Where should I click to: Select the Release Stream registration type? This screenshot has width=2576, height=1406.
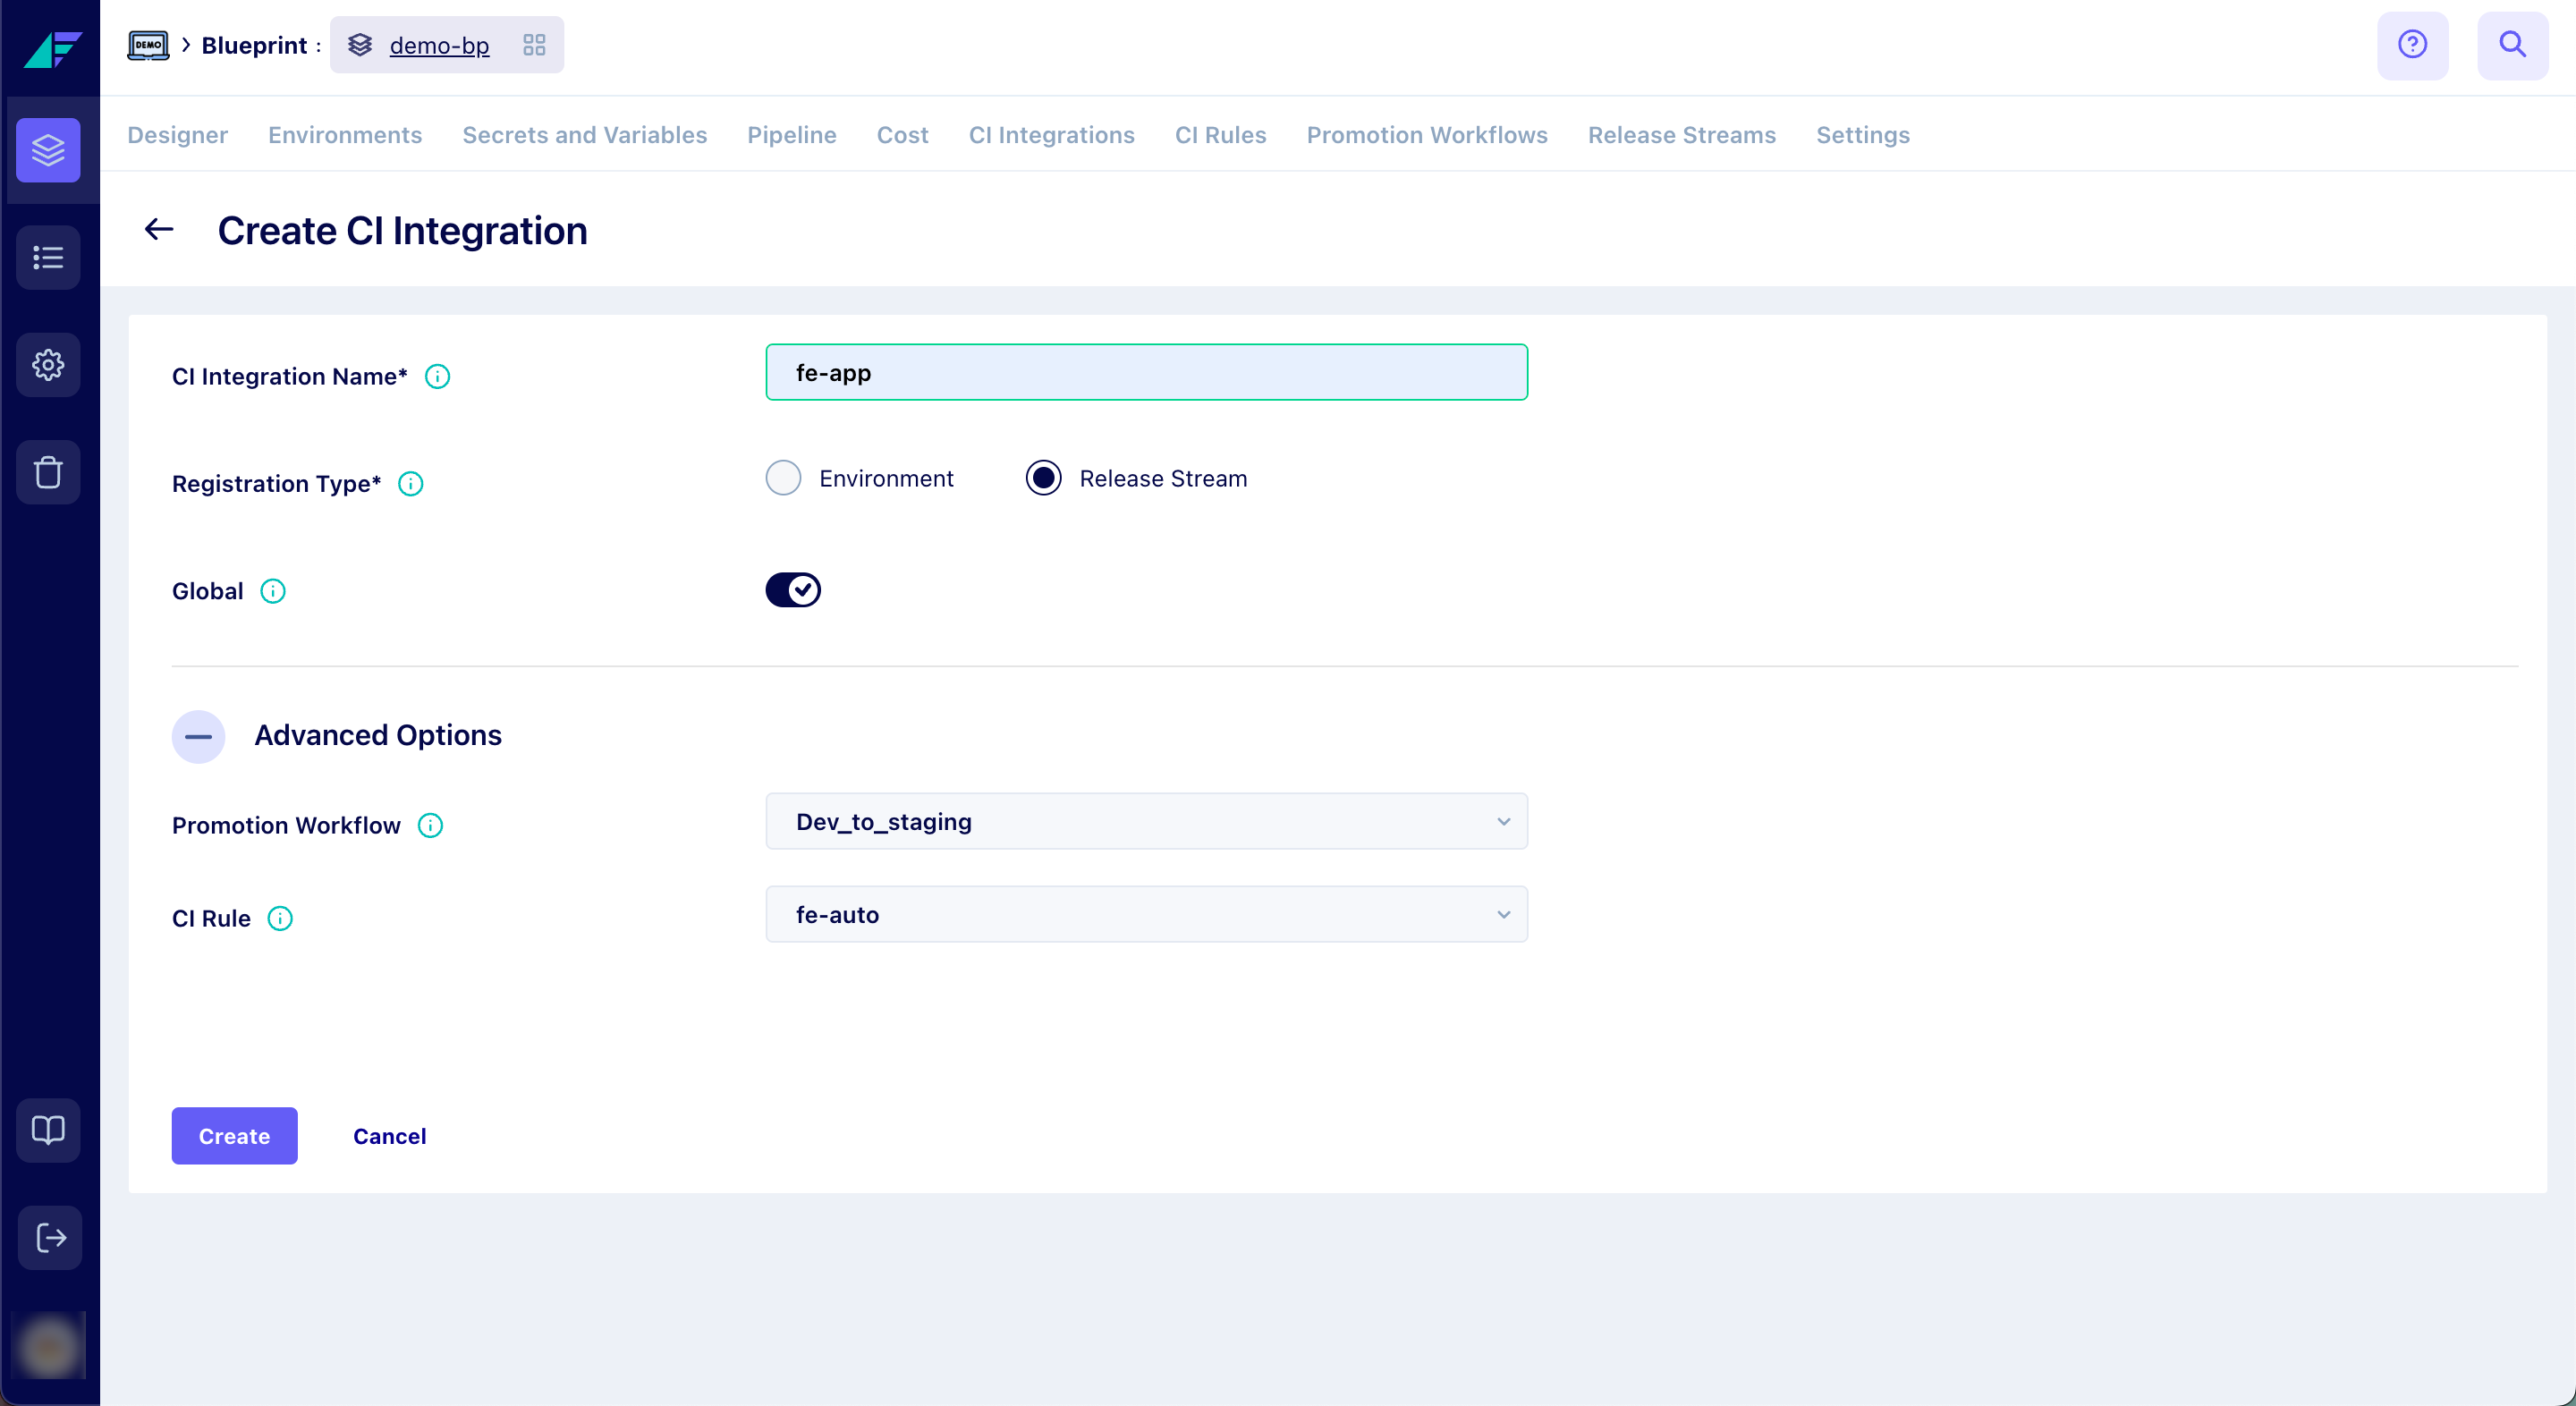point(1043,478)
